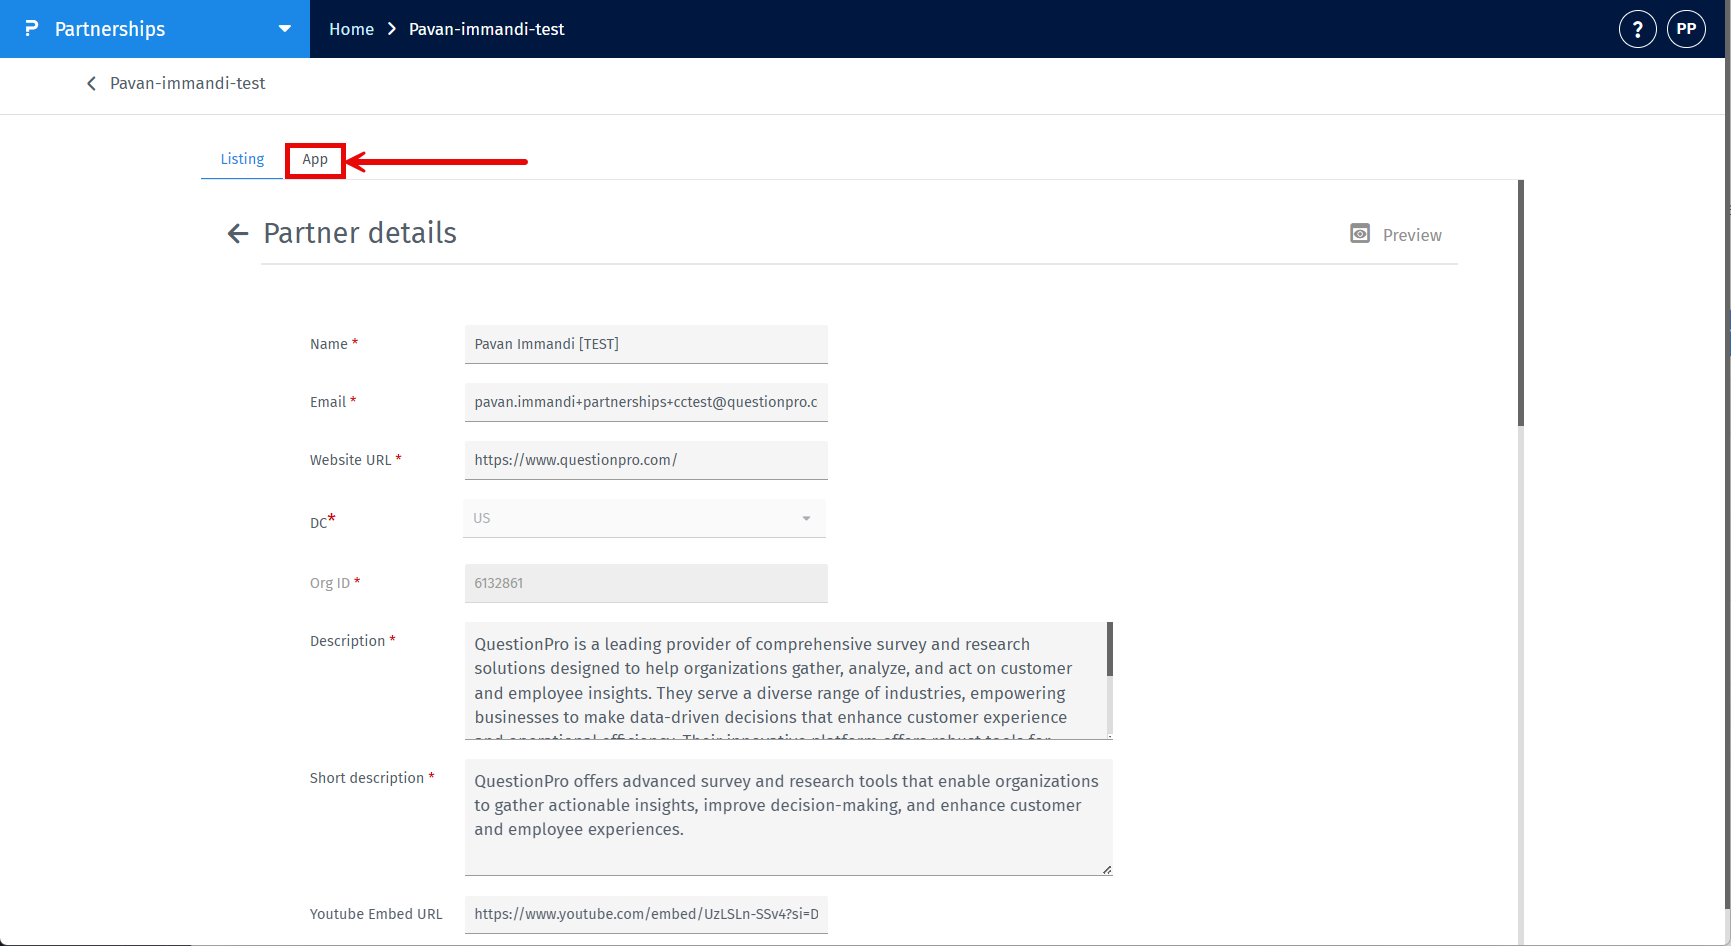The height and width of the screenshot is (946, 1731).
Task: Click the breadcrumb chevron separator after Home
Action: (x=391, y=29)
